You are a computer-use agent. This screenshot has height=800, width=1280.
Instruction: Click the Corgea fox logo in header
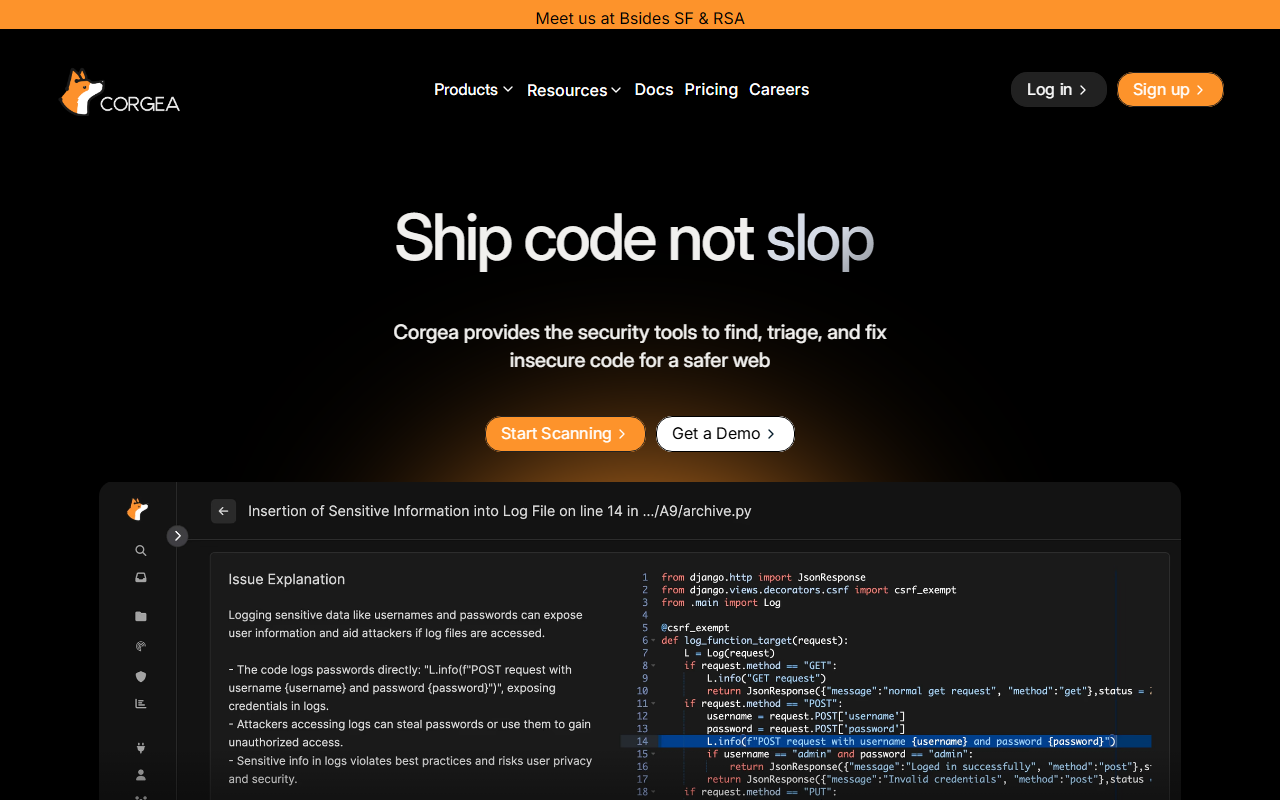[120, 92]
